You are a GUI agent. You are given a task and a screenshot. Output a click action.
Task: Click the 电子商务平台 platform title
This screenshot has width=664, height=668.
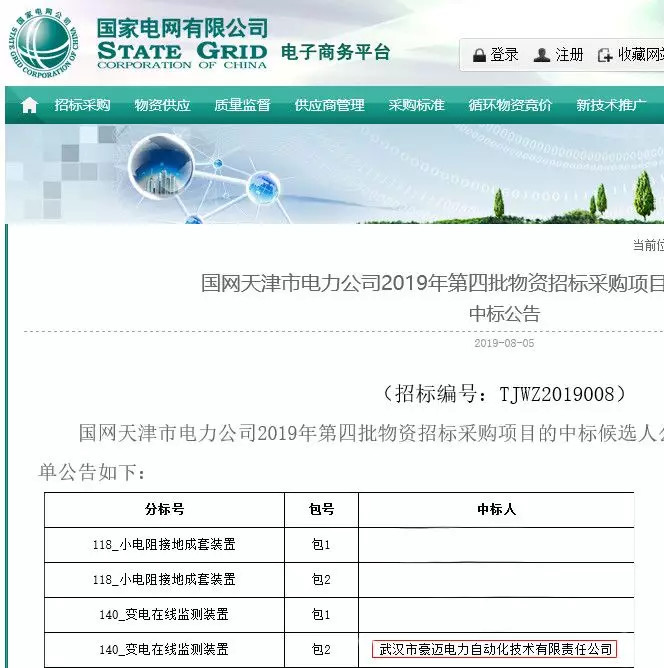click(335, 52)
